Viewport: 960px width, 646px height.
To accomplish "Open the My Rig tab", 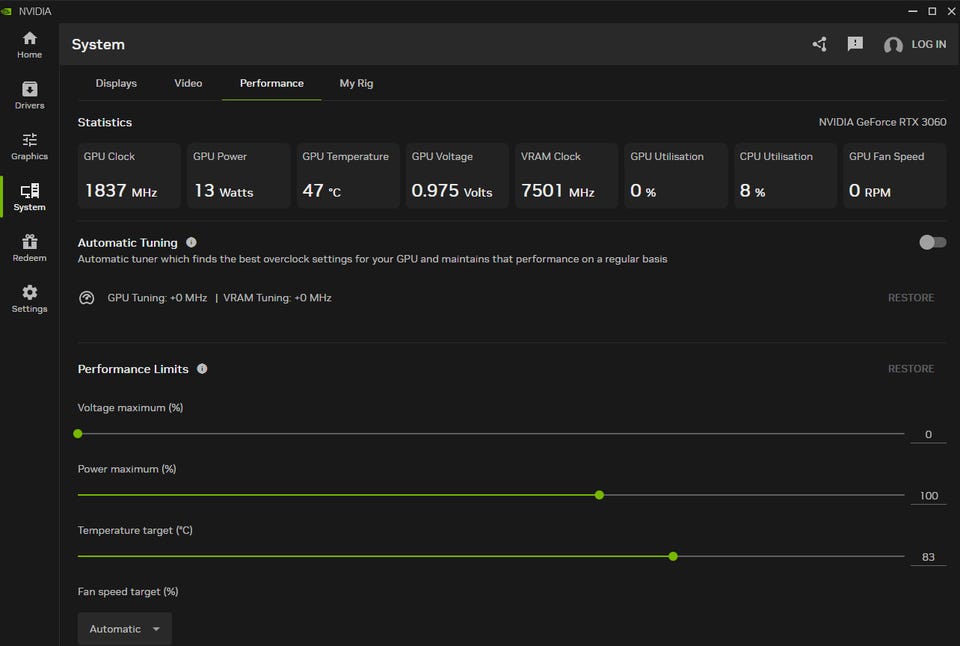I will point(356,83).
